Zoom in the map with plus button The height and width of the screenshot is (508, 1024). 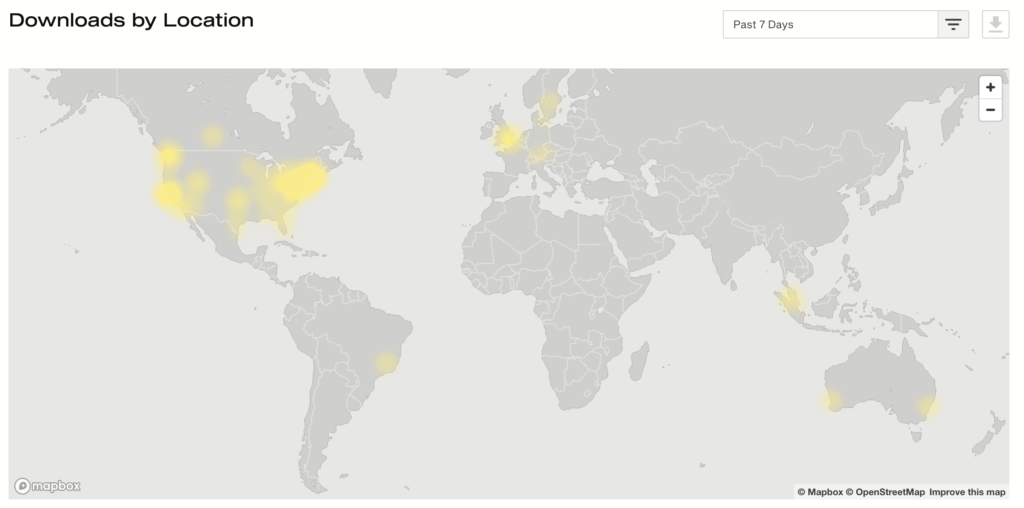[x=990, y=87]
